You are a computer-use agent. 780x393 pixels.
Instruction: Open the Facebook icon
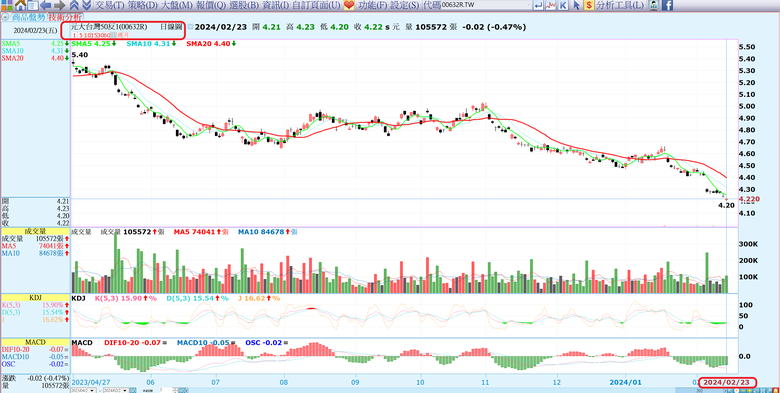[x=667, y=5]
